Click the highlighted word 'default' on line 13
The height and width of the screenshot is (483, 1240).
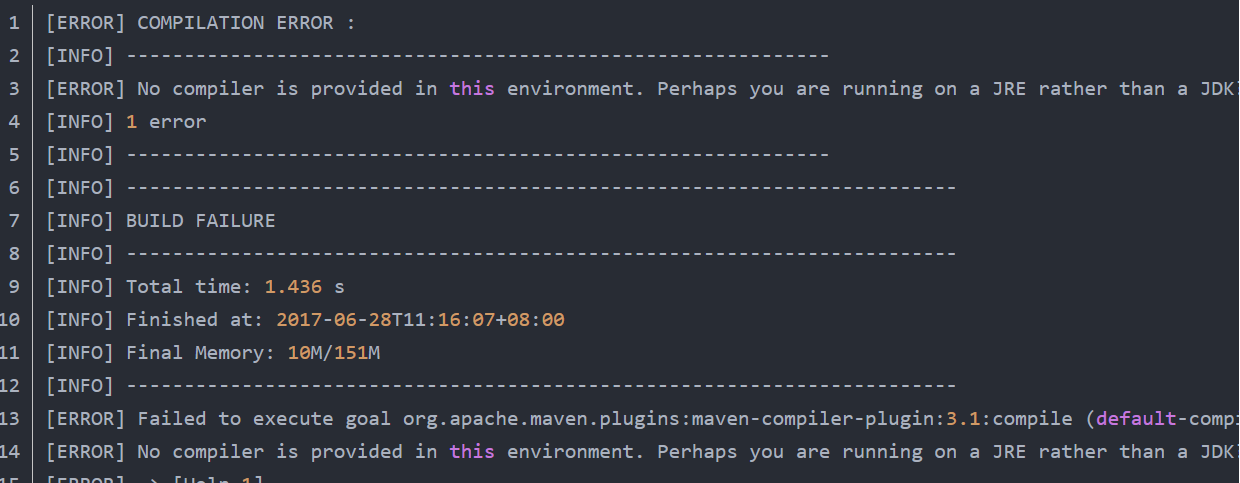(x=1136, y=418)
